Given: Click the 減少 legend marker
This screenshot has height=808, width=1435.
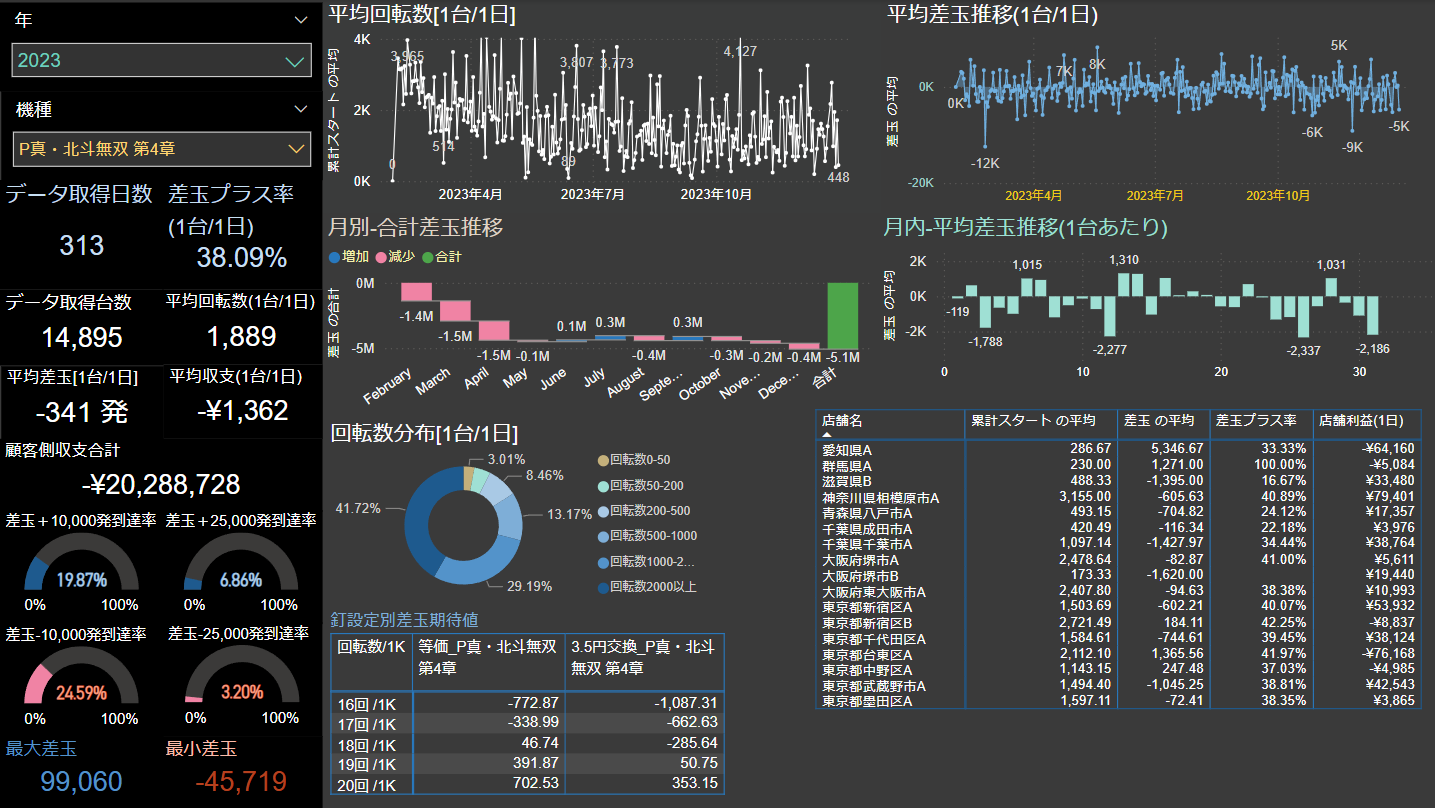Looking at the screenshot, I should (x=380, y=257).
